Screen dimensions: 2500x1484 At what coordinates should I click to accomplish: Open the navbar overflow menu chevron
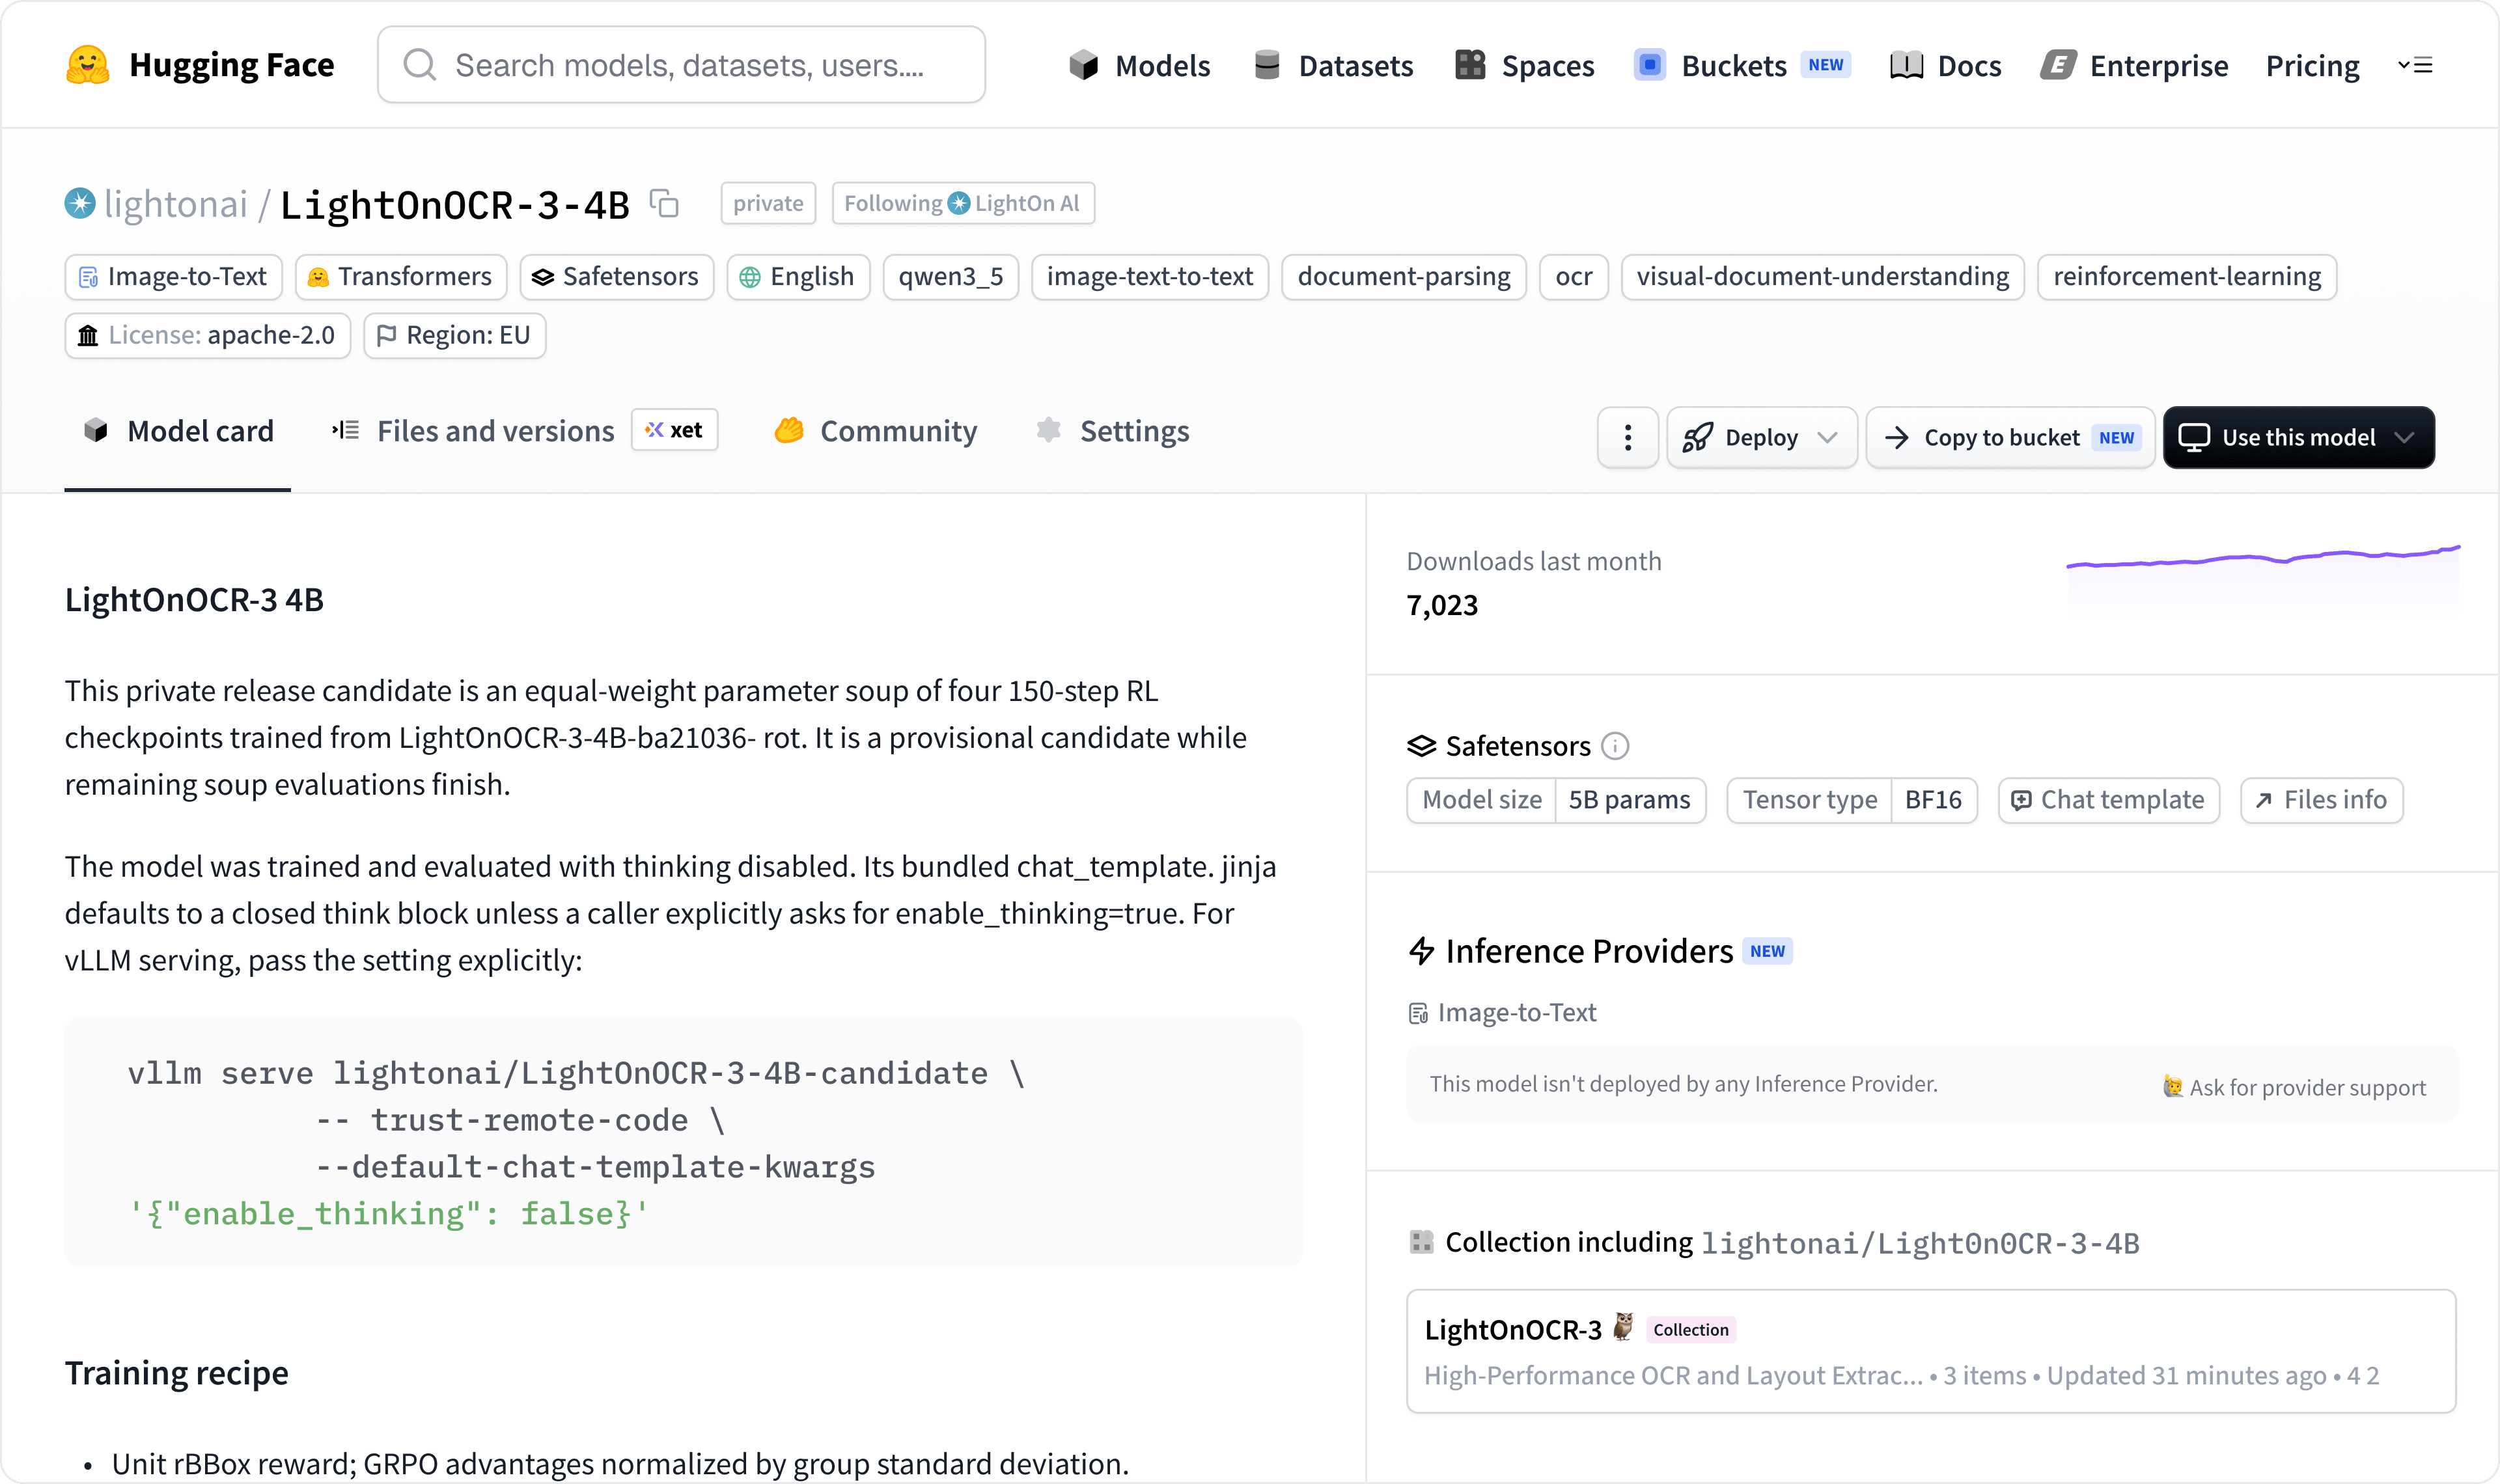(x=2415, y=66)
